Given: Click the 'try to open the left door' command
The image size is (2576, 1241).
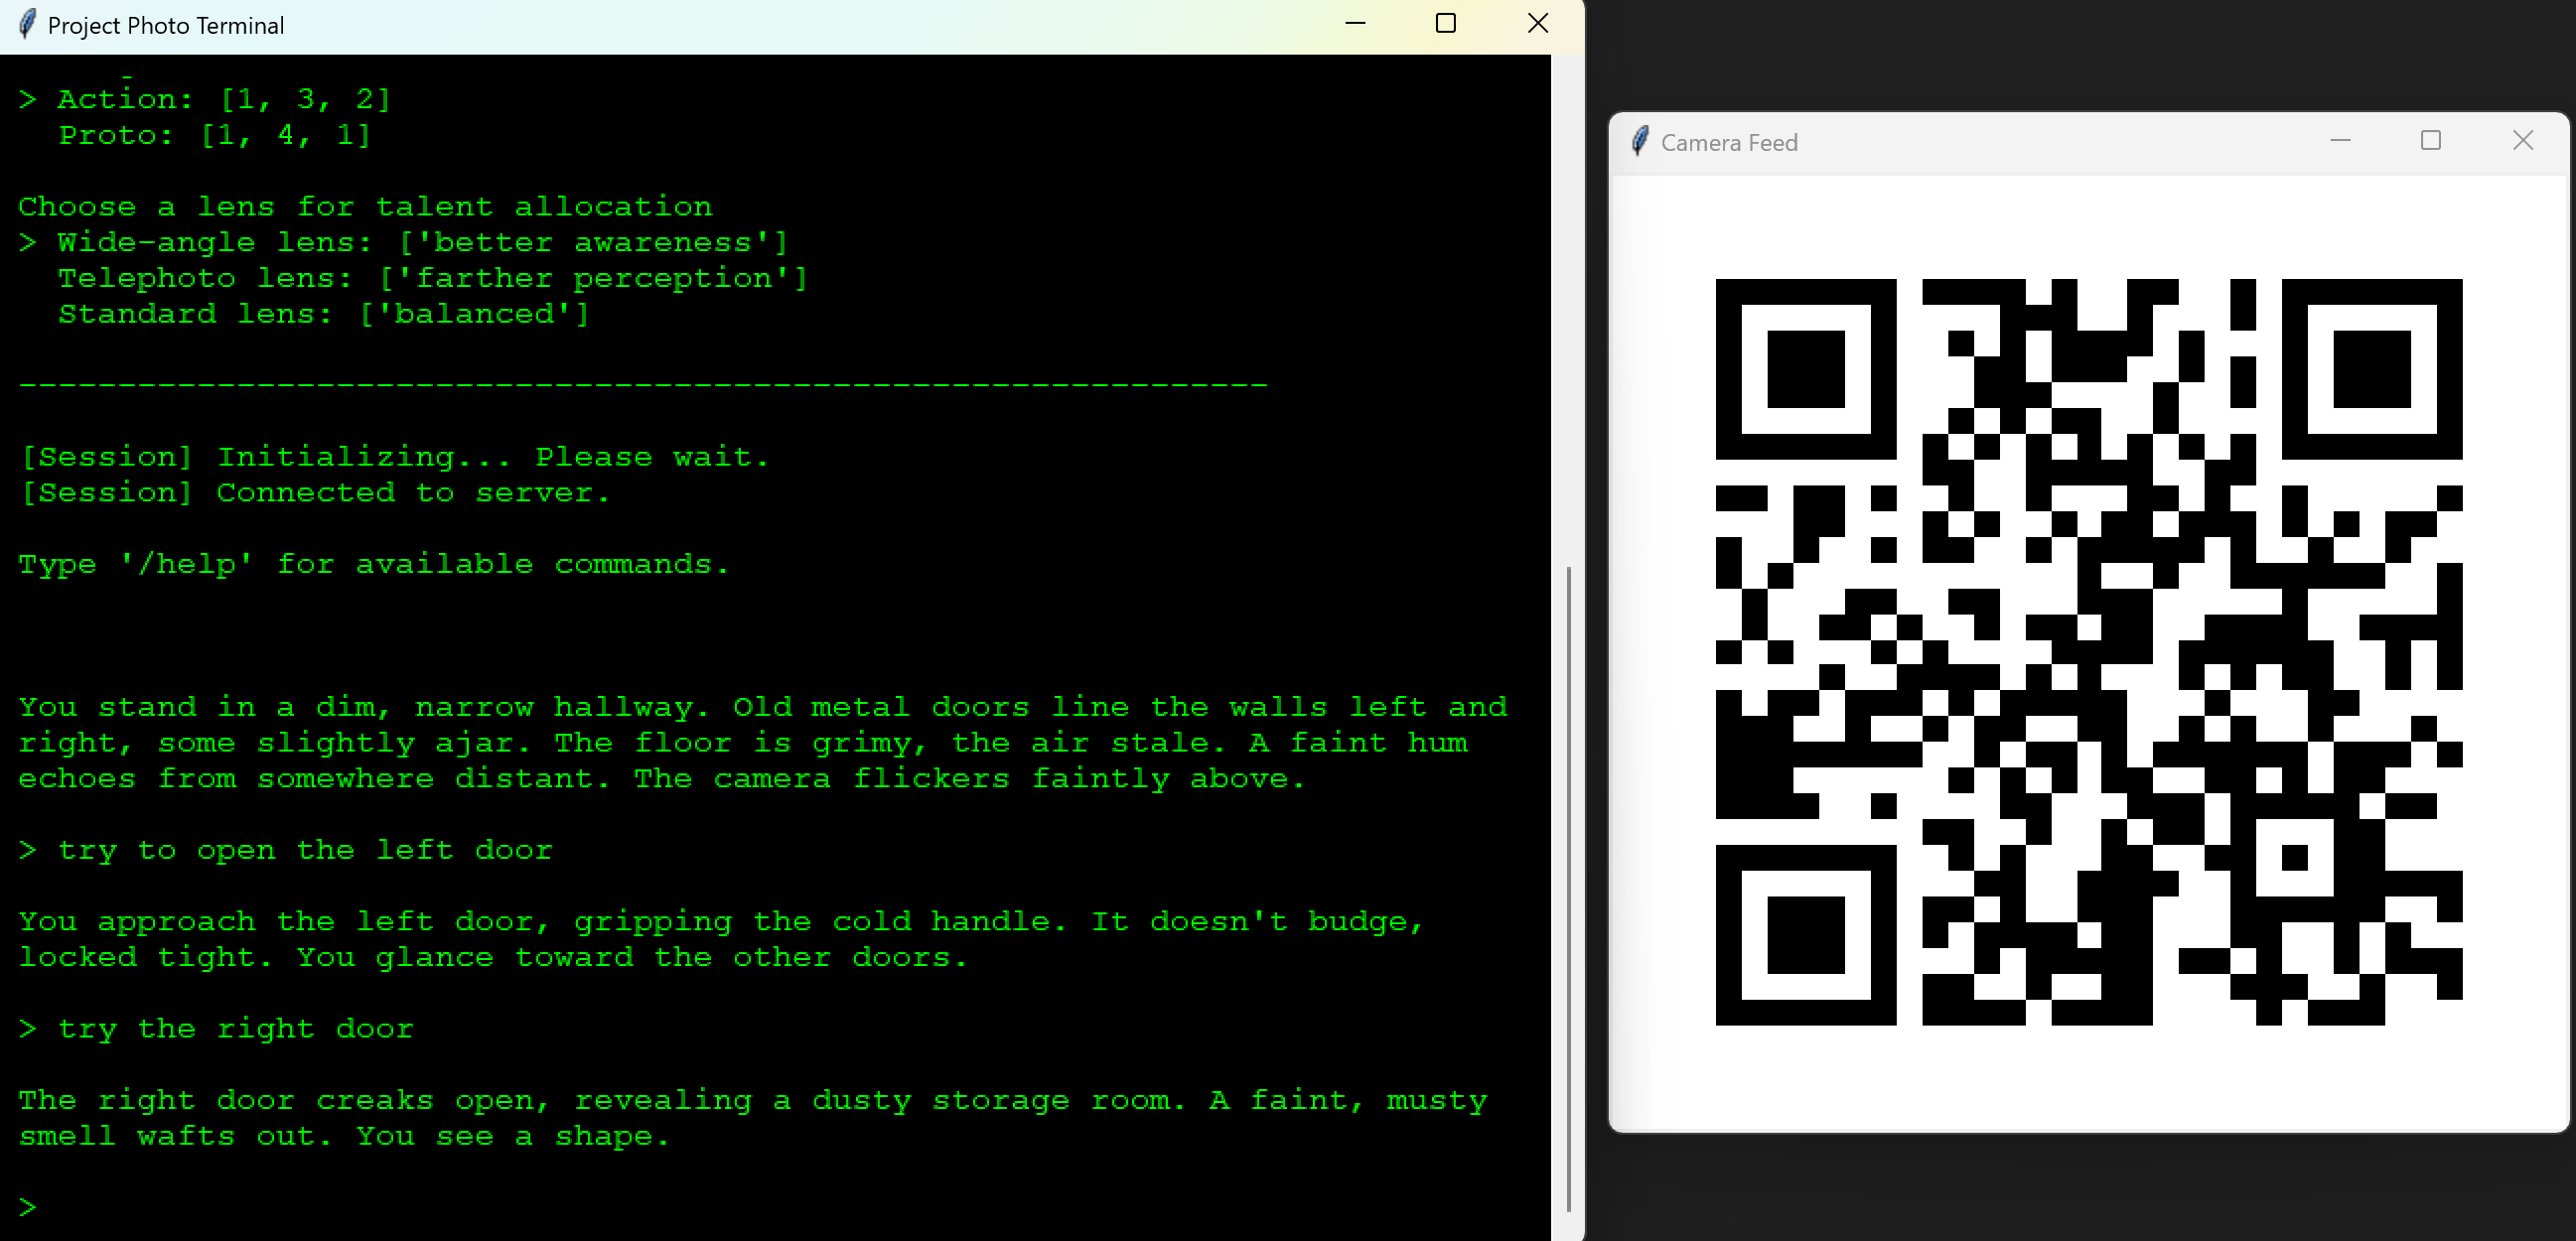Looking at the screenshot, I should point(285,851).
